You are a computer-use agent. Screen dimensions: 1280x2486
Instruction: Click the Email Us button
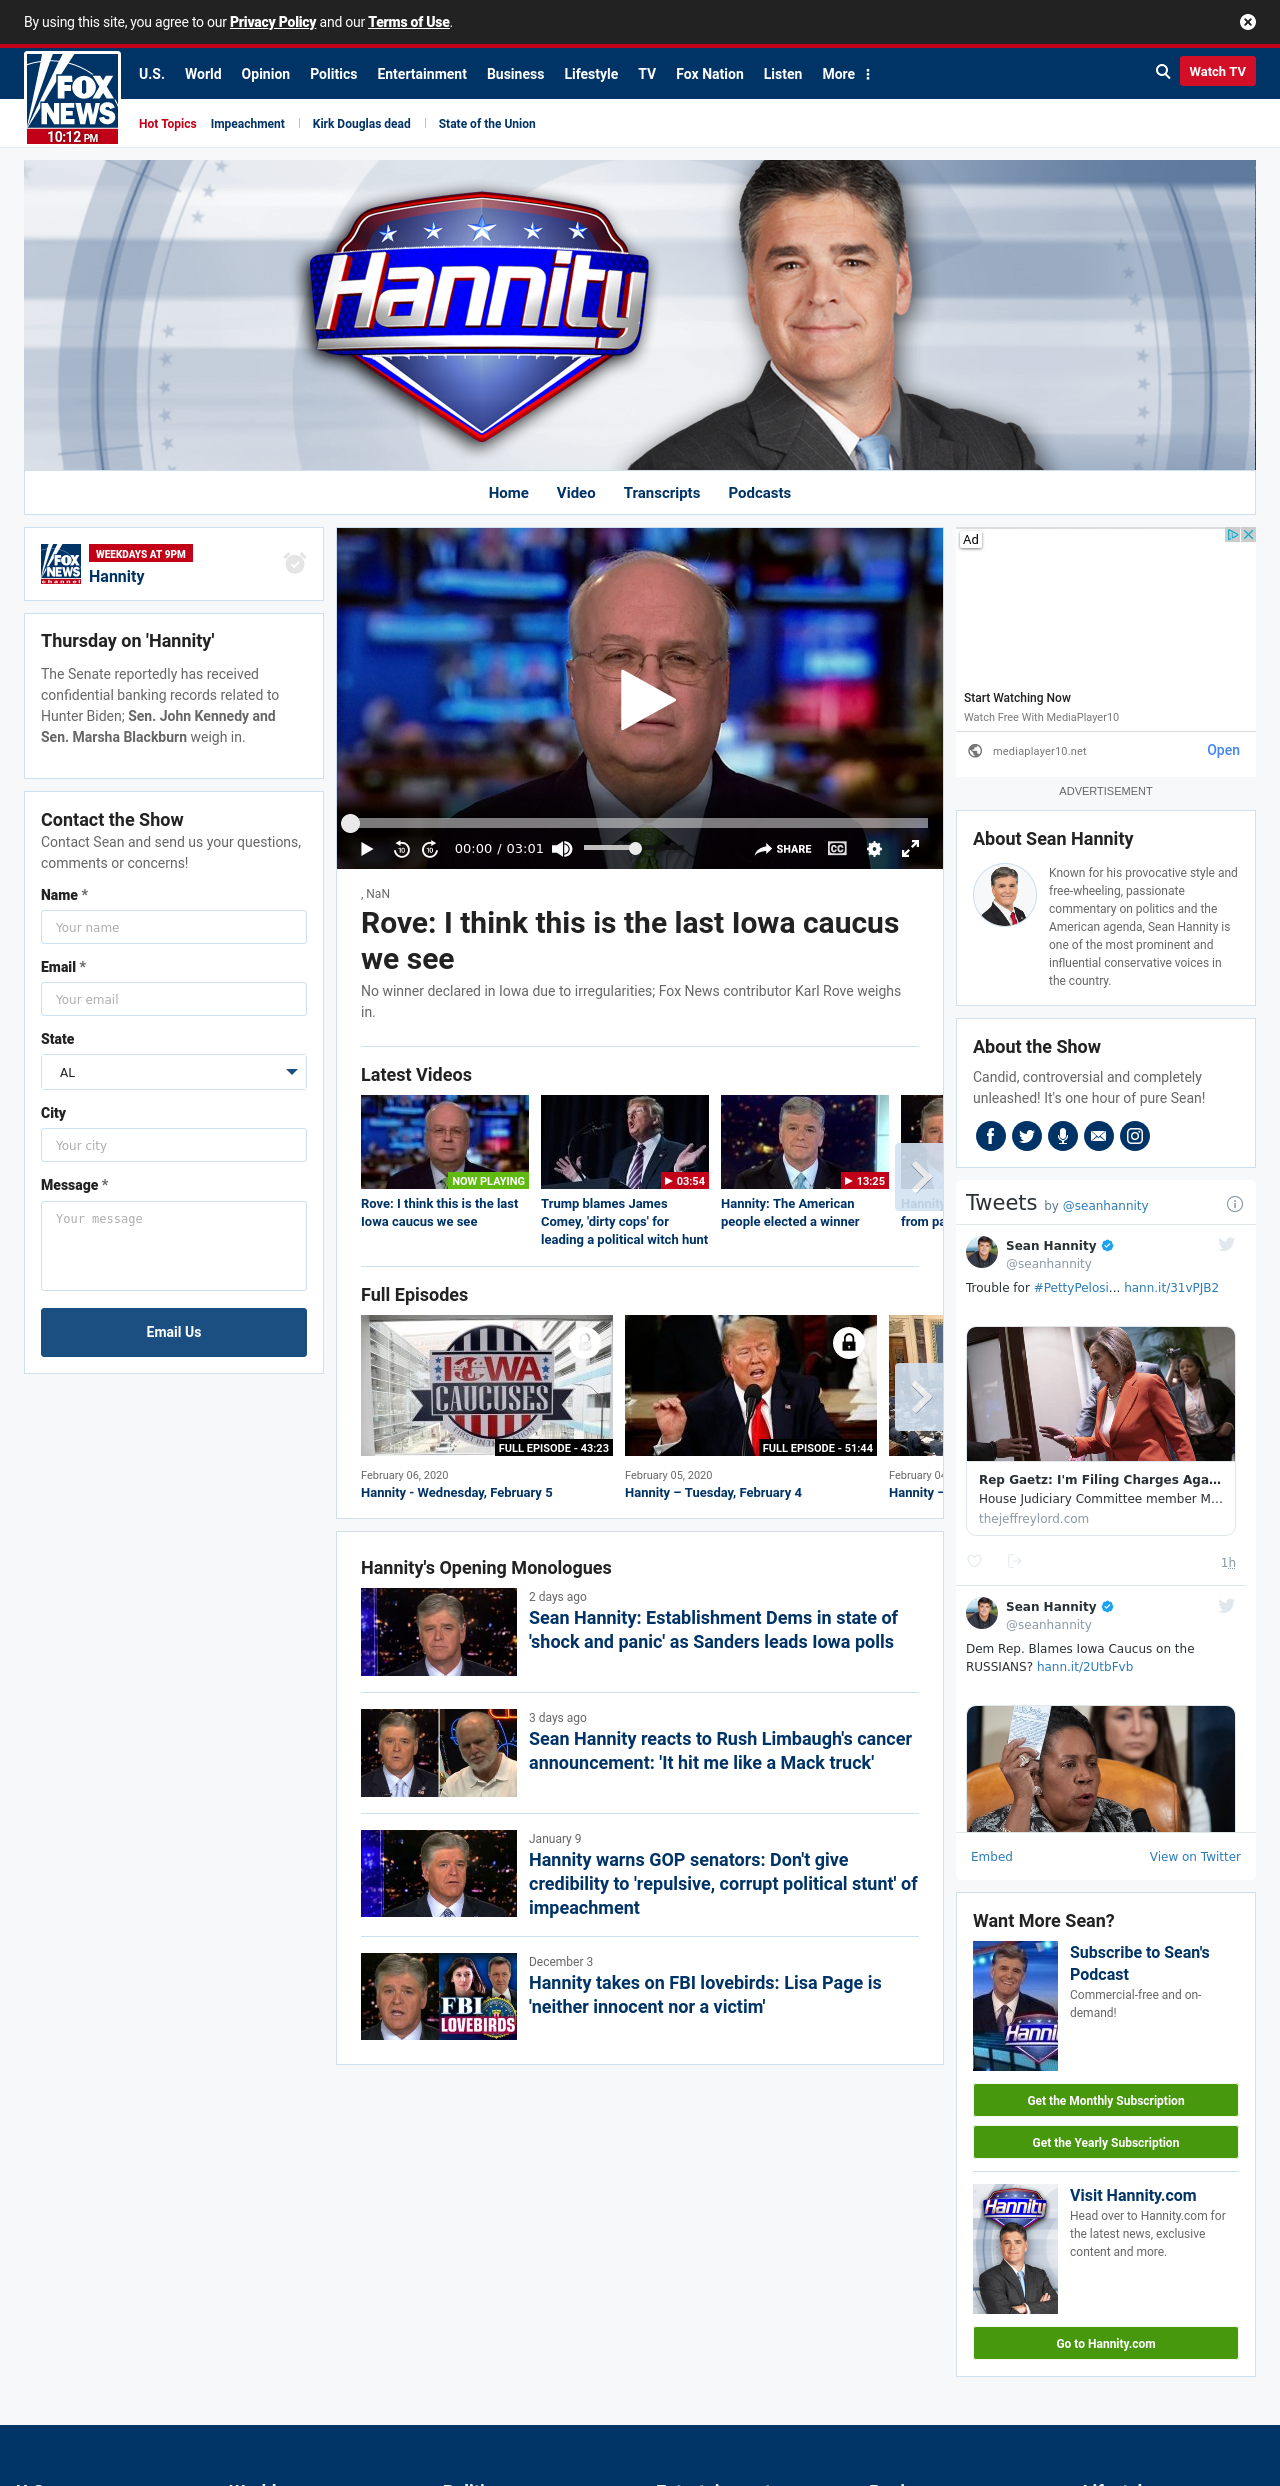click(174, 1332)
